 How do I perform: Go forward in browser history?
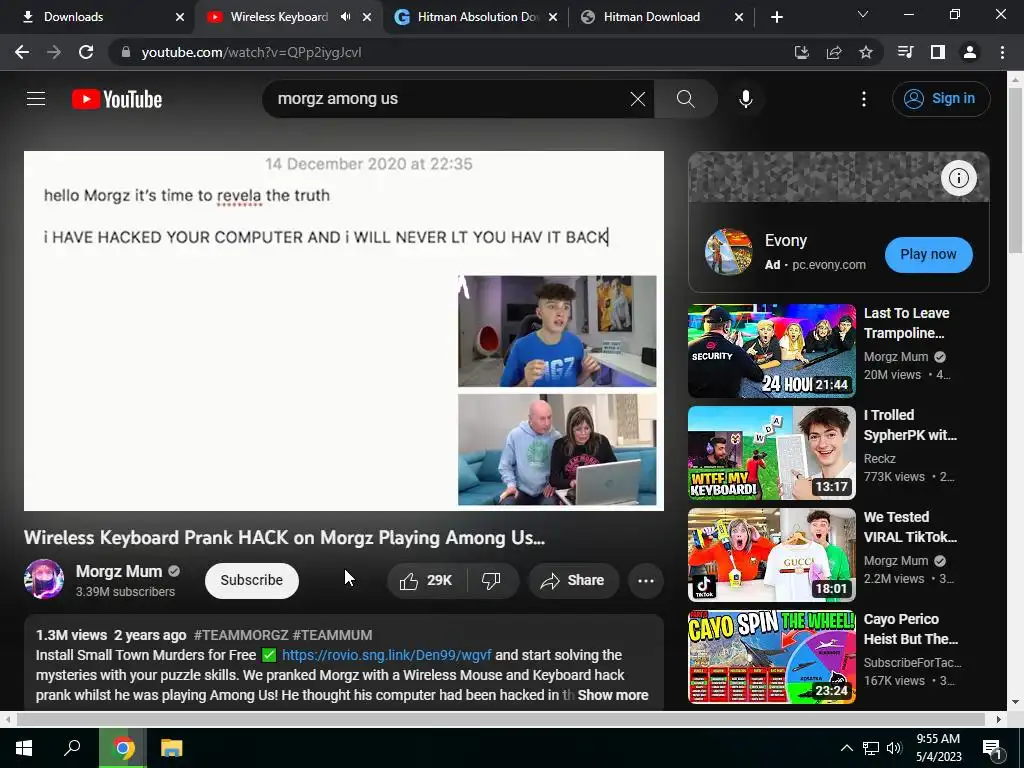coord(54,52)
